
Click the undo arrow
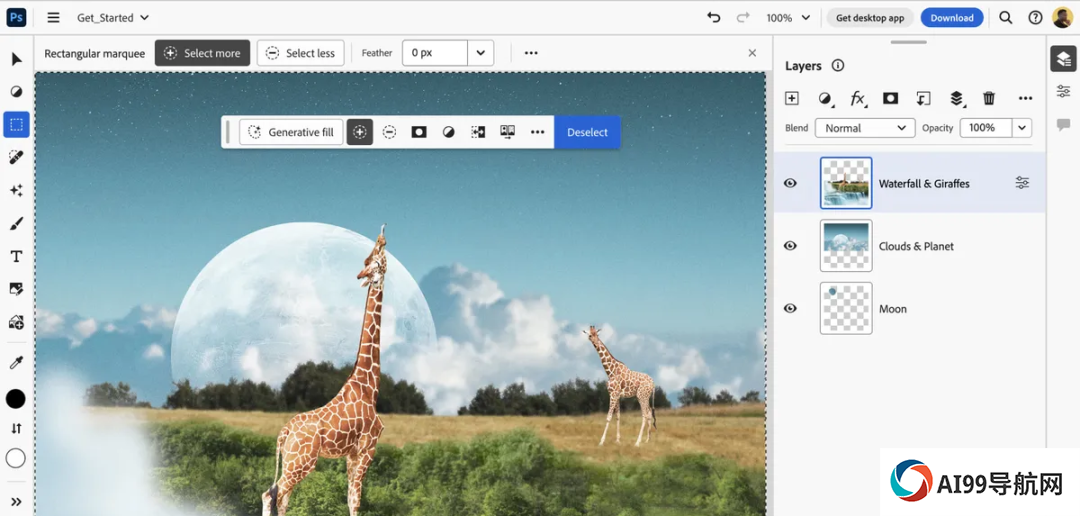pyautogui.click(x=714, y=18)
